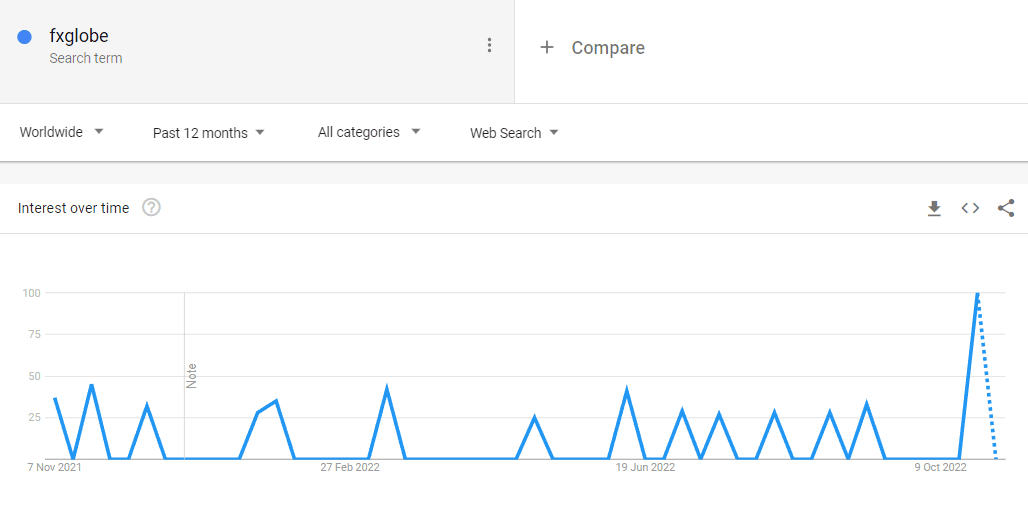Click the plus icon beside Compare
The height and width of the screenshot is (508, 1028).
pos(547,47)
